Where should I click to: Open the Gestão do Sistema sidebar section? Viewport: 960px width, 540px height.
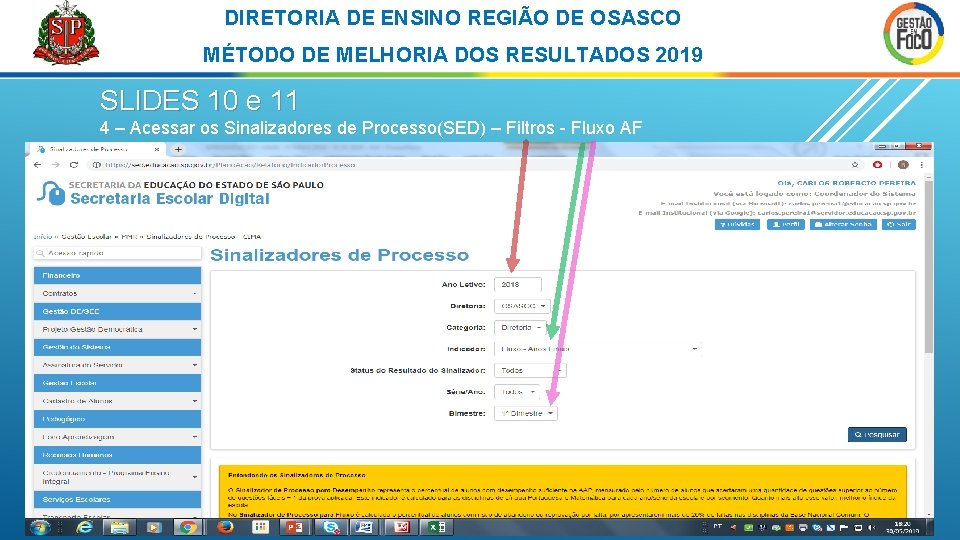[117, 347]
